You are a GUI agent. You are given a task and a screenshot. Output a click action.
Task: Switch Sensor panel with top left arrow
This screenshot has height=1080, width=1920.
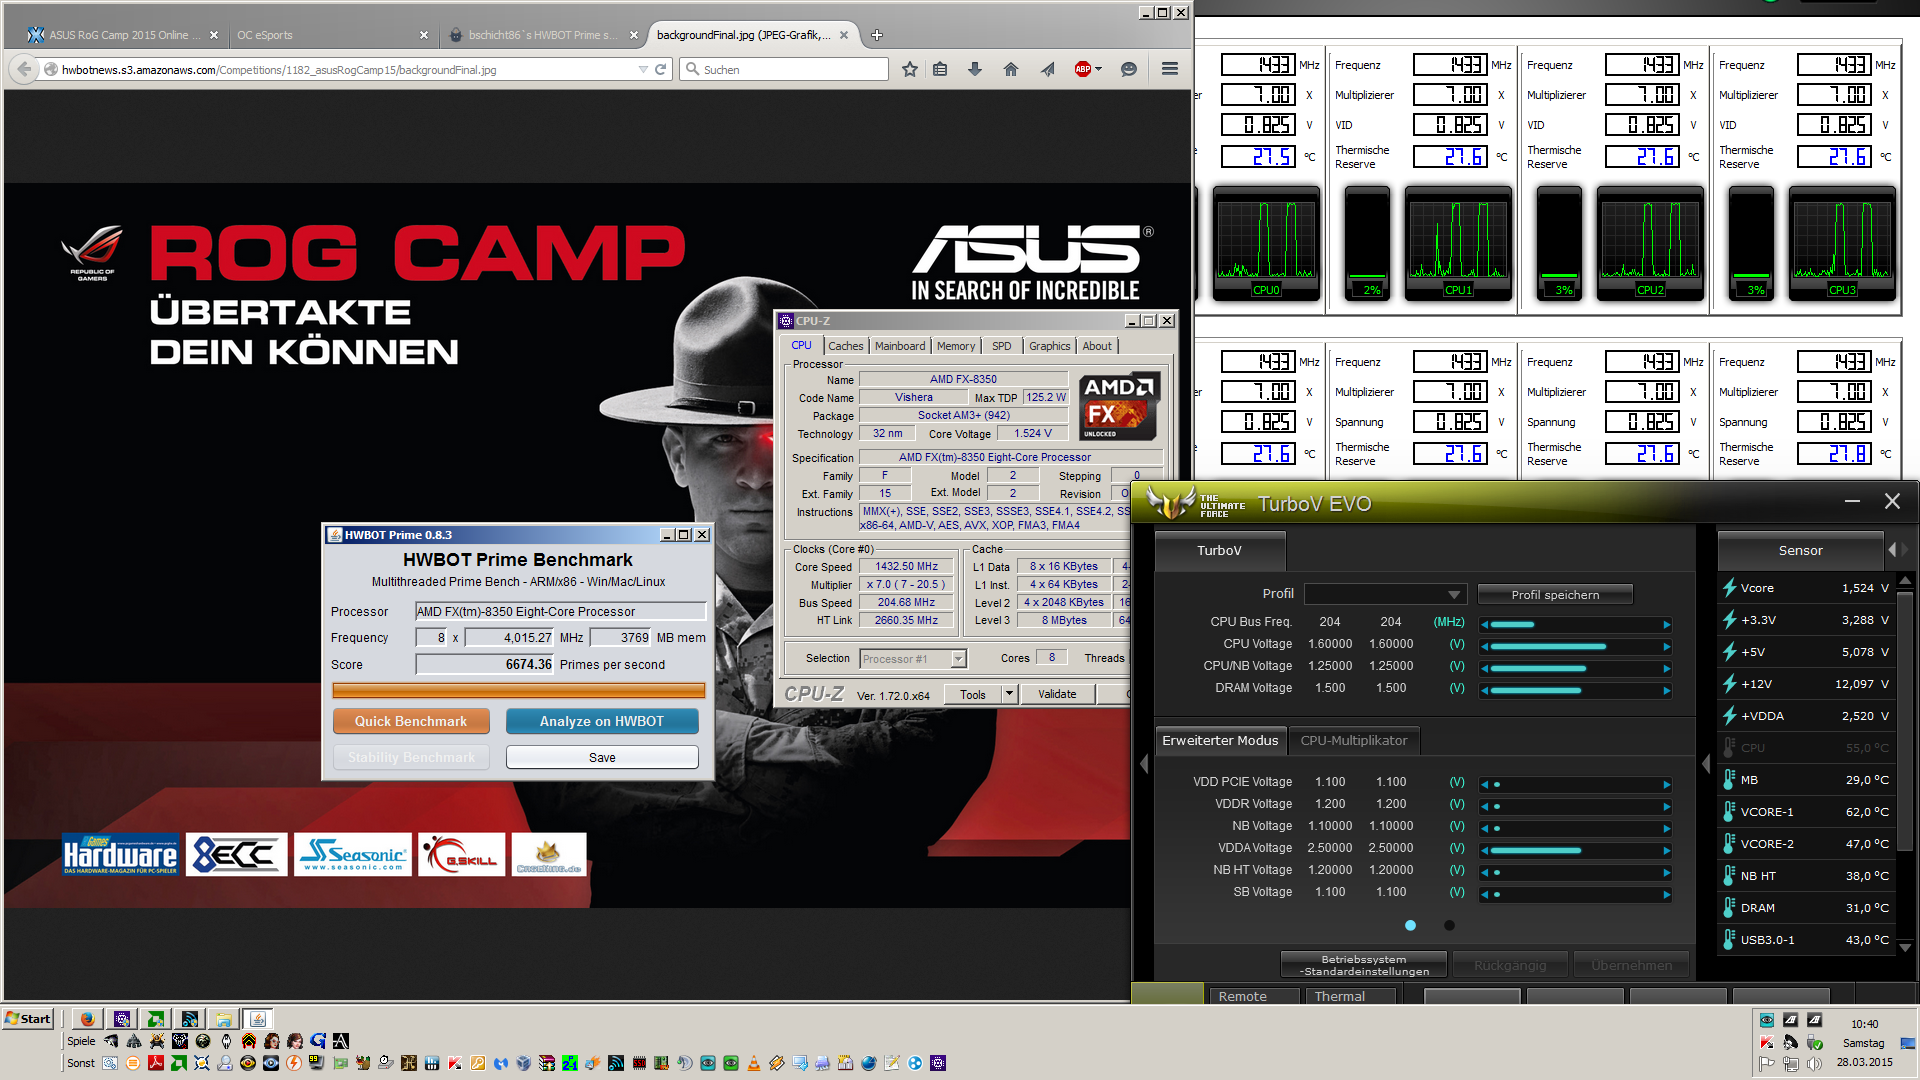(x=1892, y=550)
